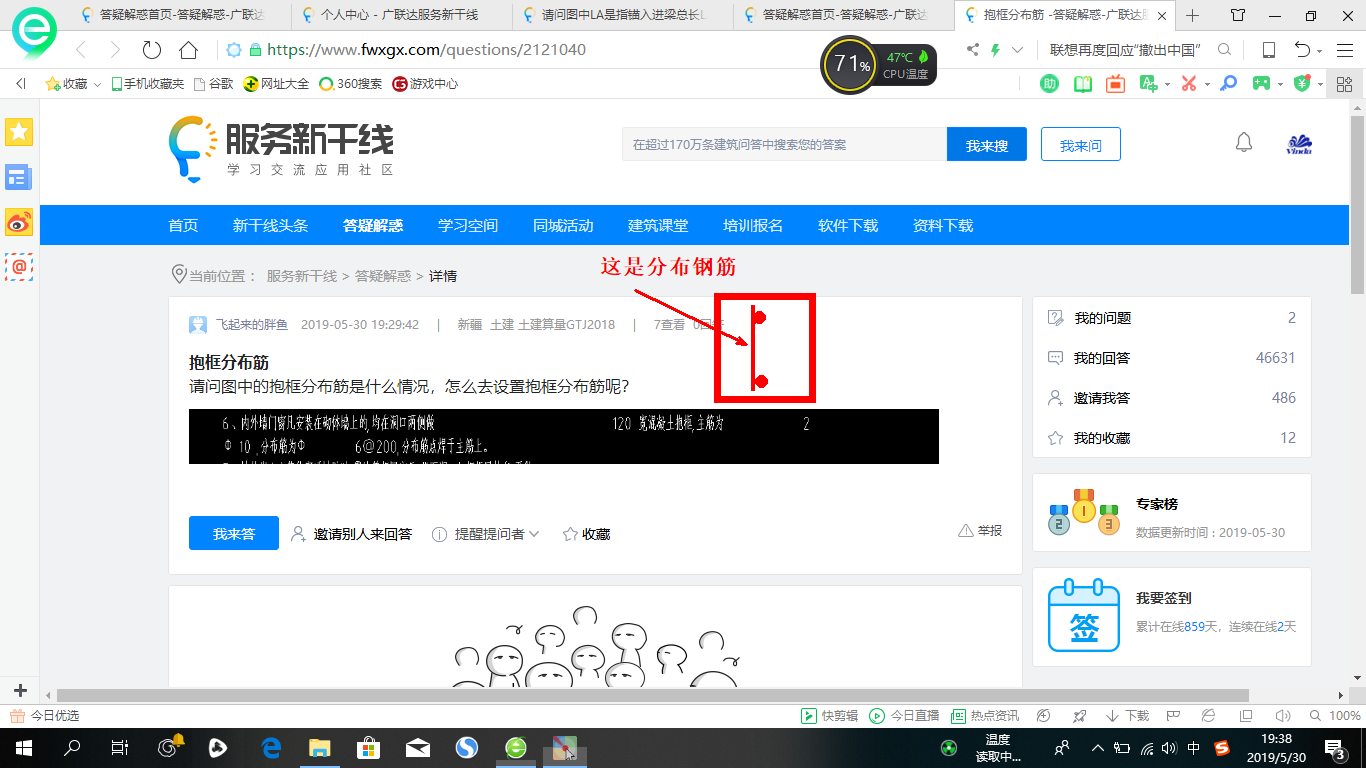1366x768 pixels.
Task: Open the green book reading-mode icon
Action: tap(1083, 84)
